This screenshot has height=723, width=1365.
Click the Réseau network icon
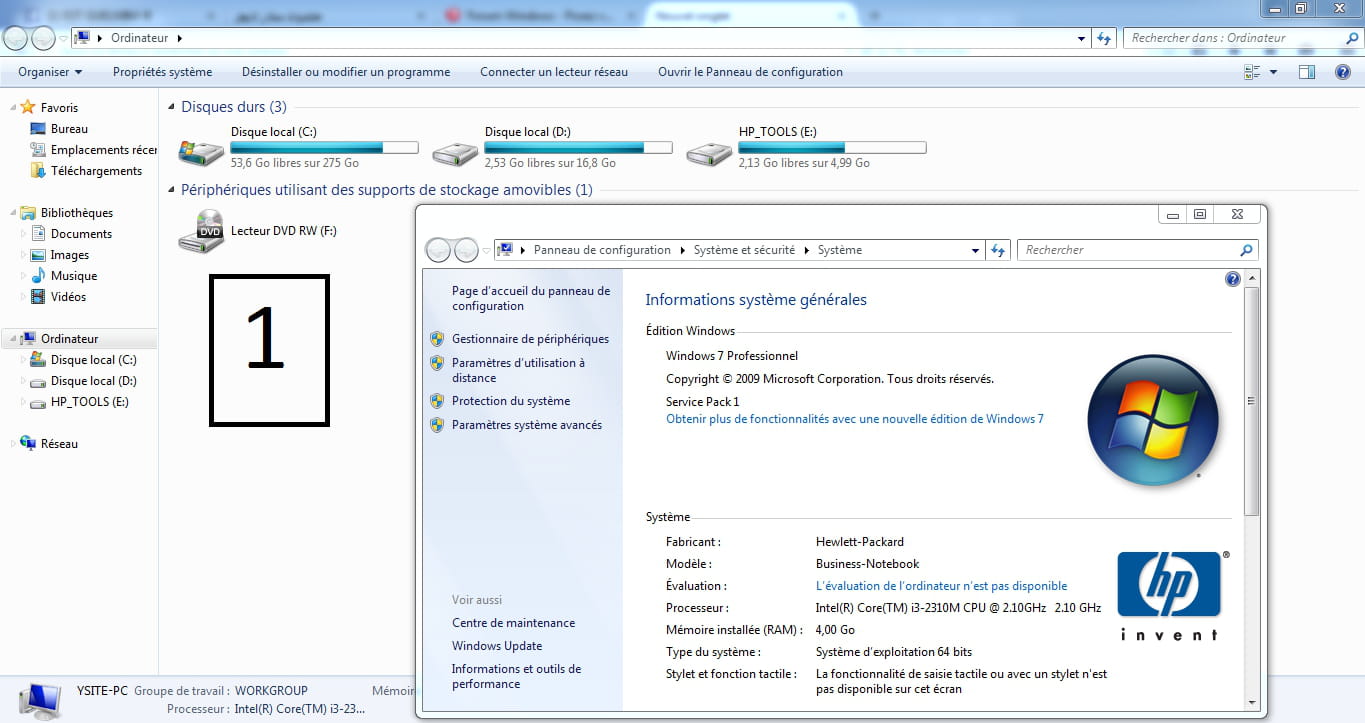coord(28,443)
